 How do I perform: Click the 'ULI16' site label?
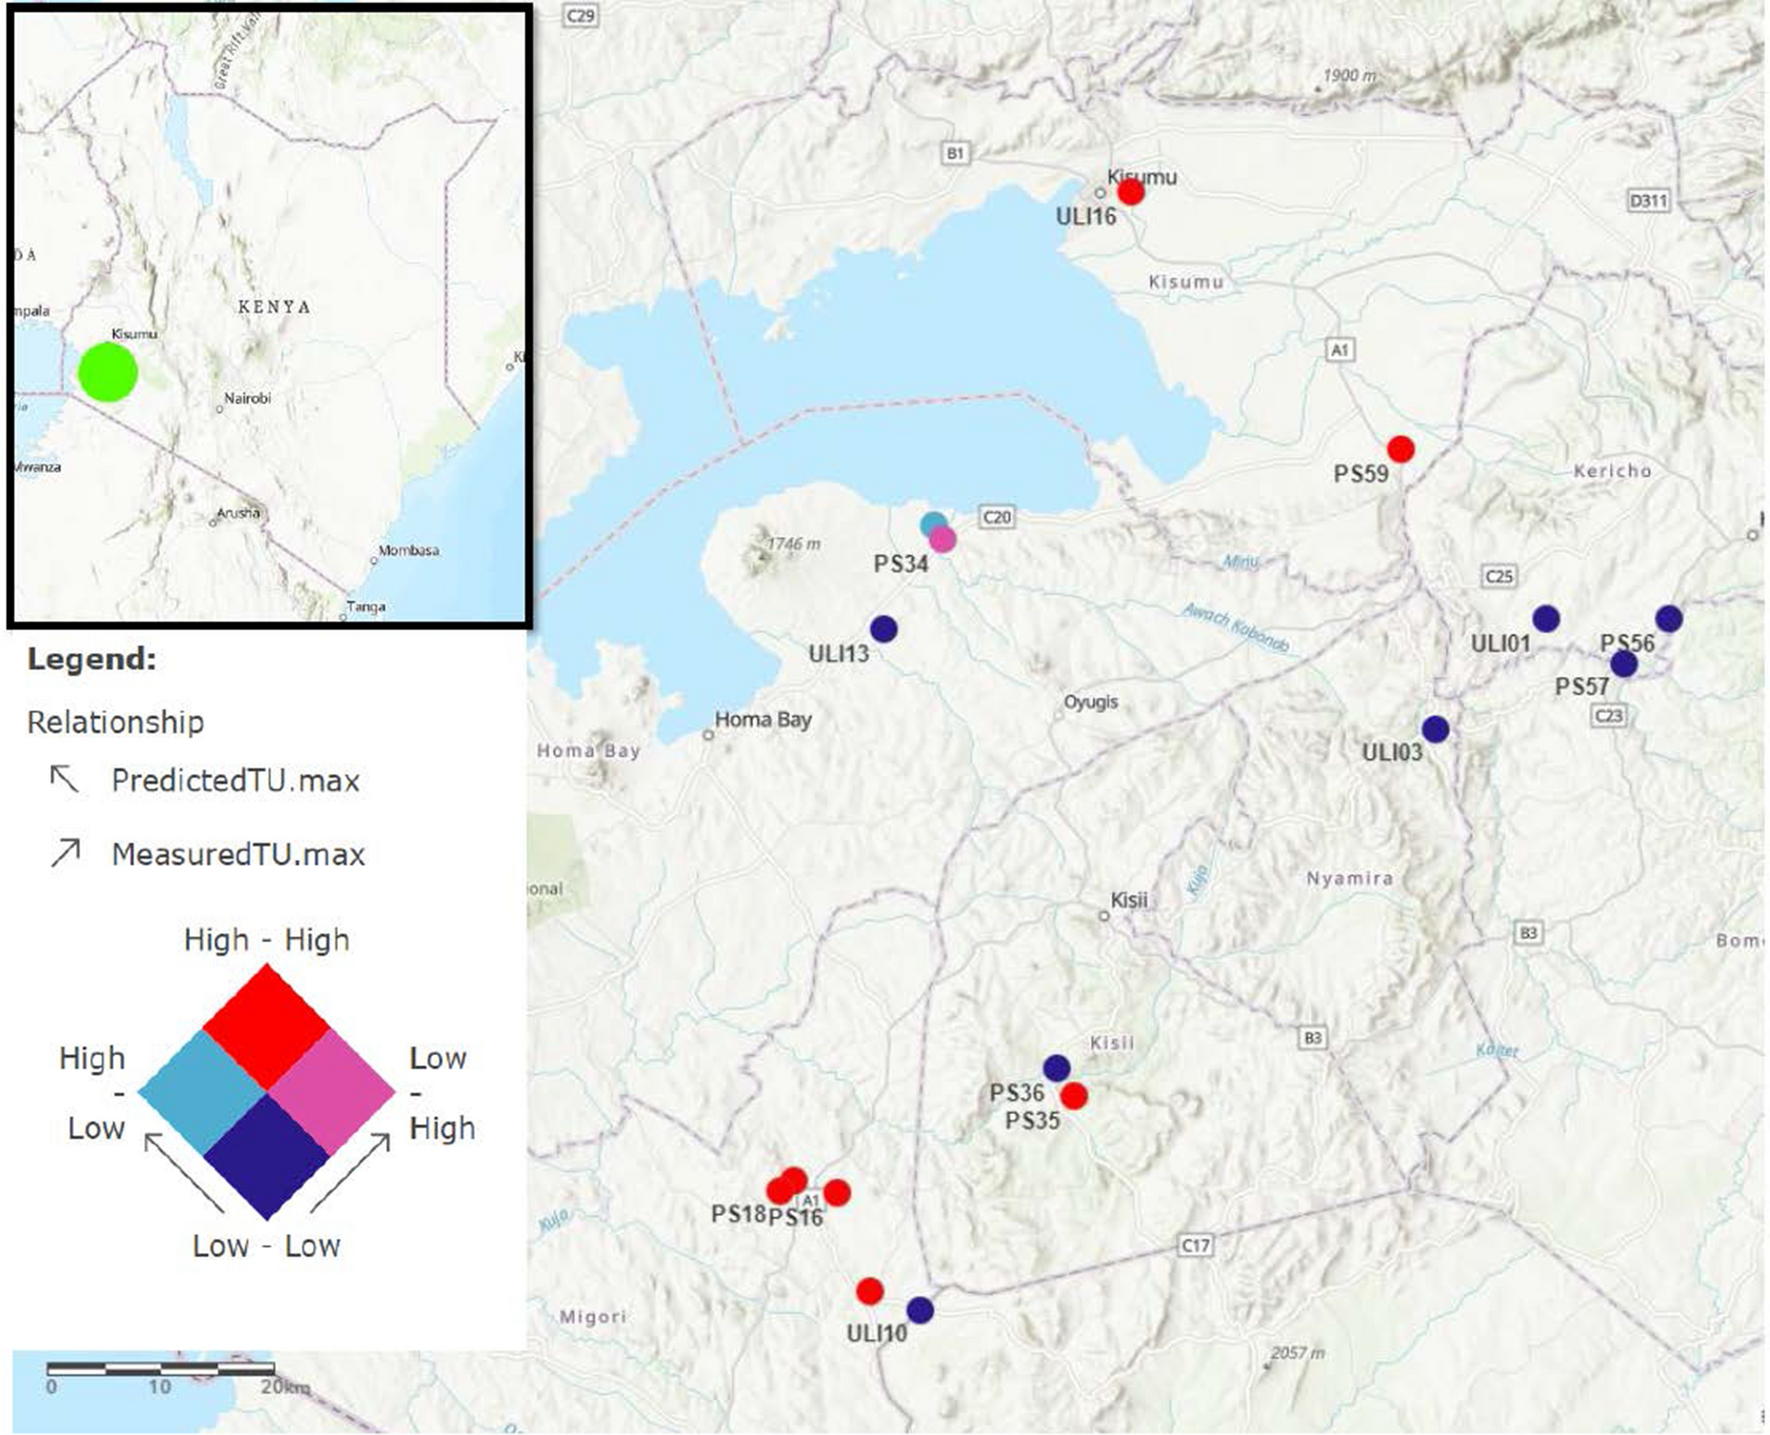pyautogui.click(x=1086, y=216)
